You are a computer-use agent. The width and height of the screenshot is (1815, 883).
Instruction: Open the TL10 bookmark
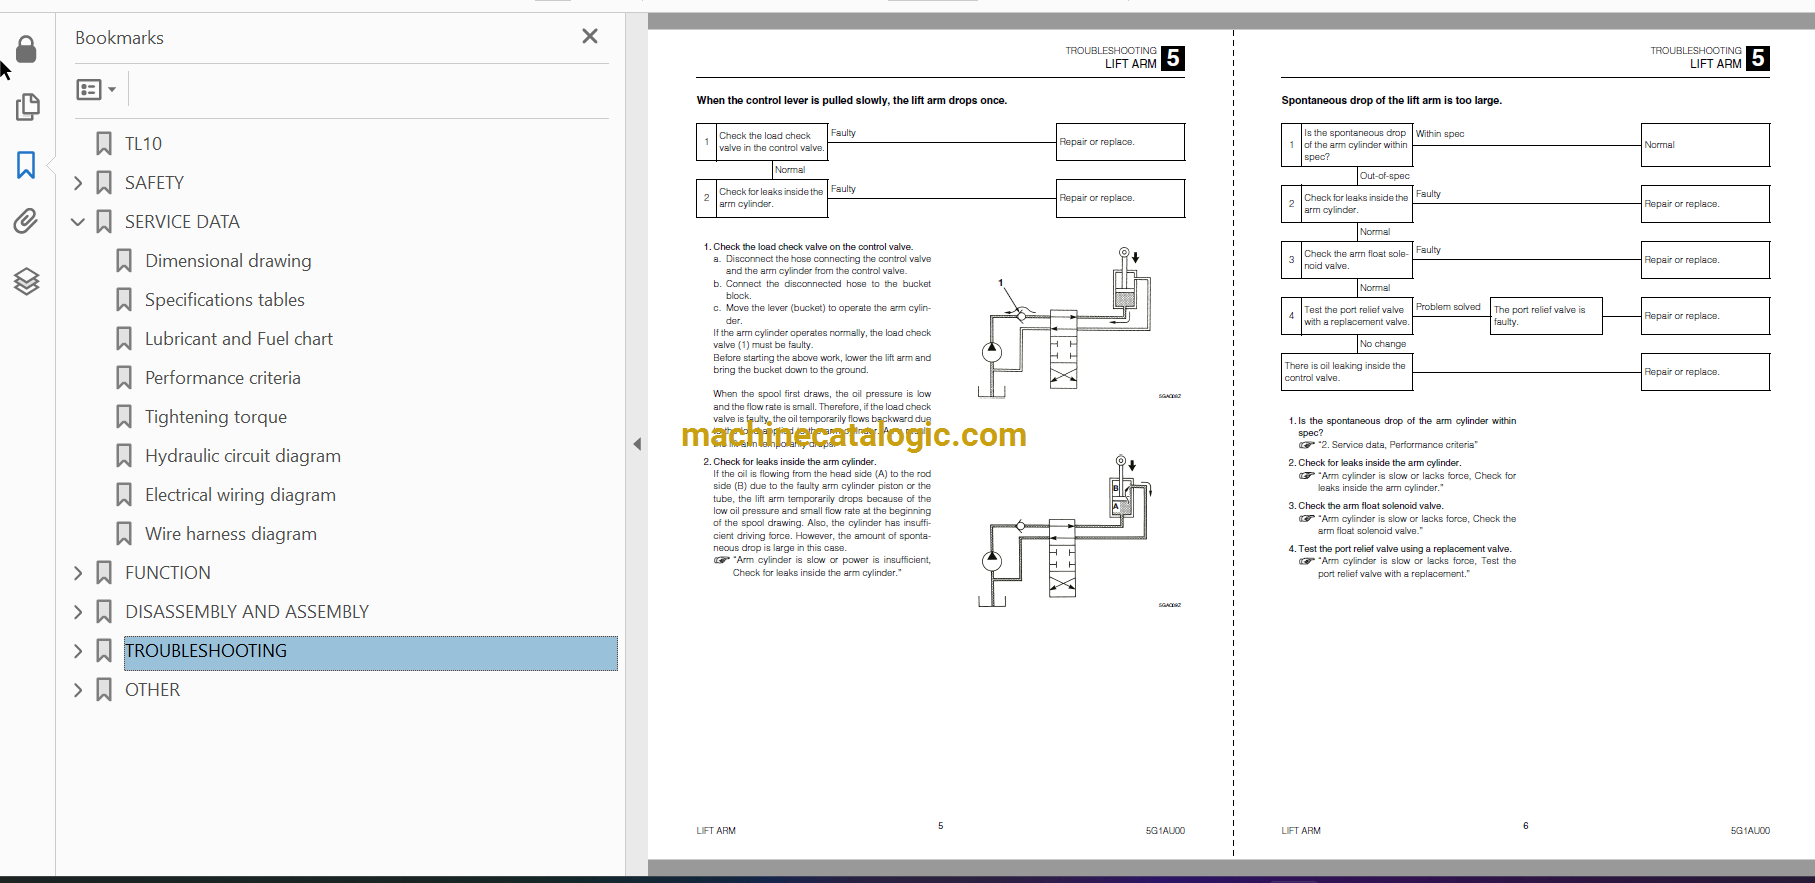pyautogui.click(x=143, y=144)
